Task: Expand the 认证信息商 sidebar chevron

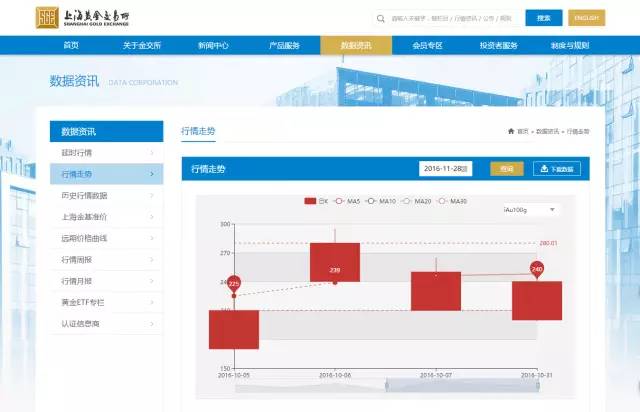Action: [x=152, y=324]
